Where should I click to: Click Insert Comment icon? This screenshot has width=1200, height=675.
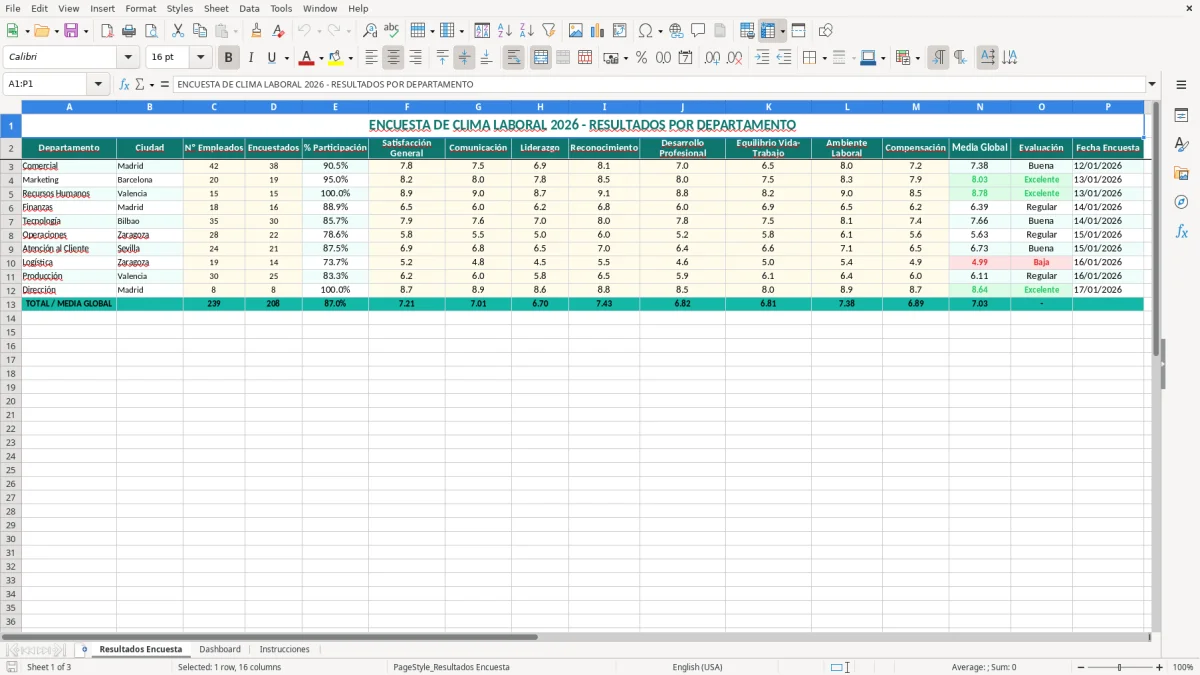coord(698,31)
